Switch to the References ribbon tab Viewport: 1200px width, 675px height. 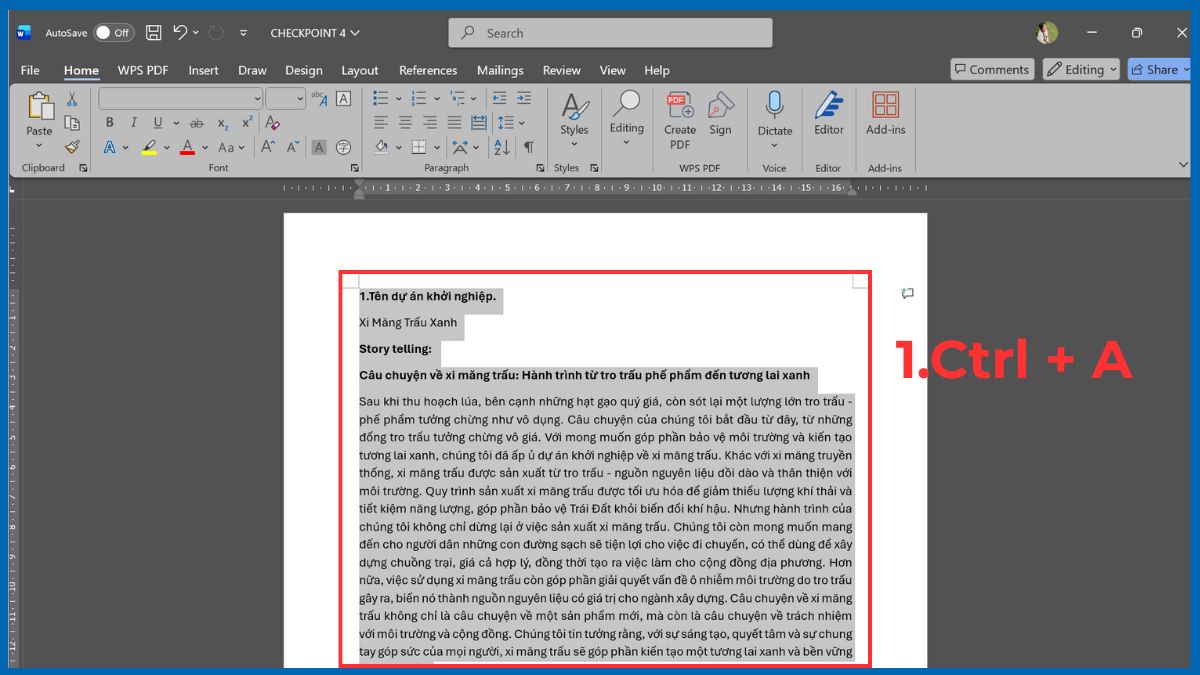(x=428, y=70)
